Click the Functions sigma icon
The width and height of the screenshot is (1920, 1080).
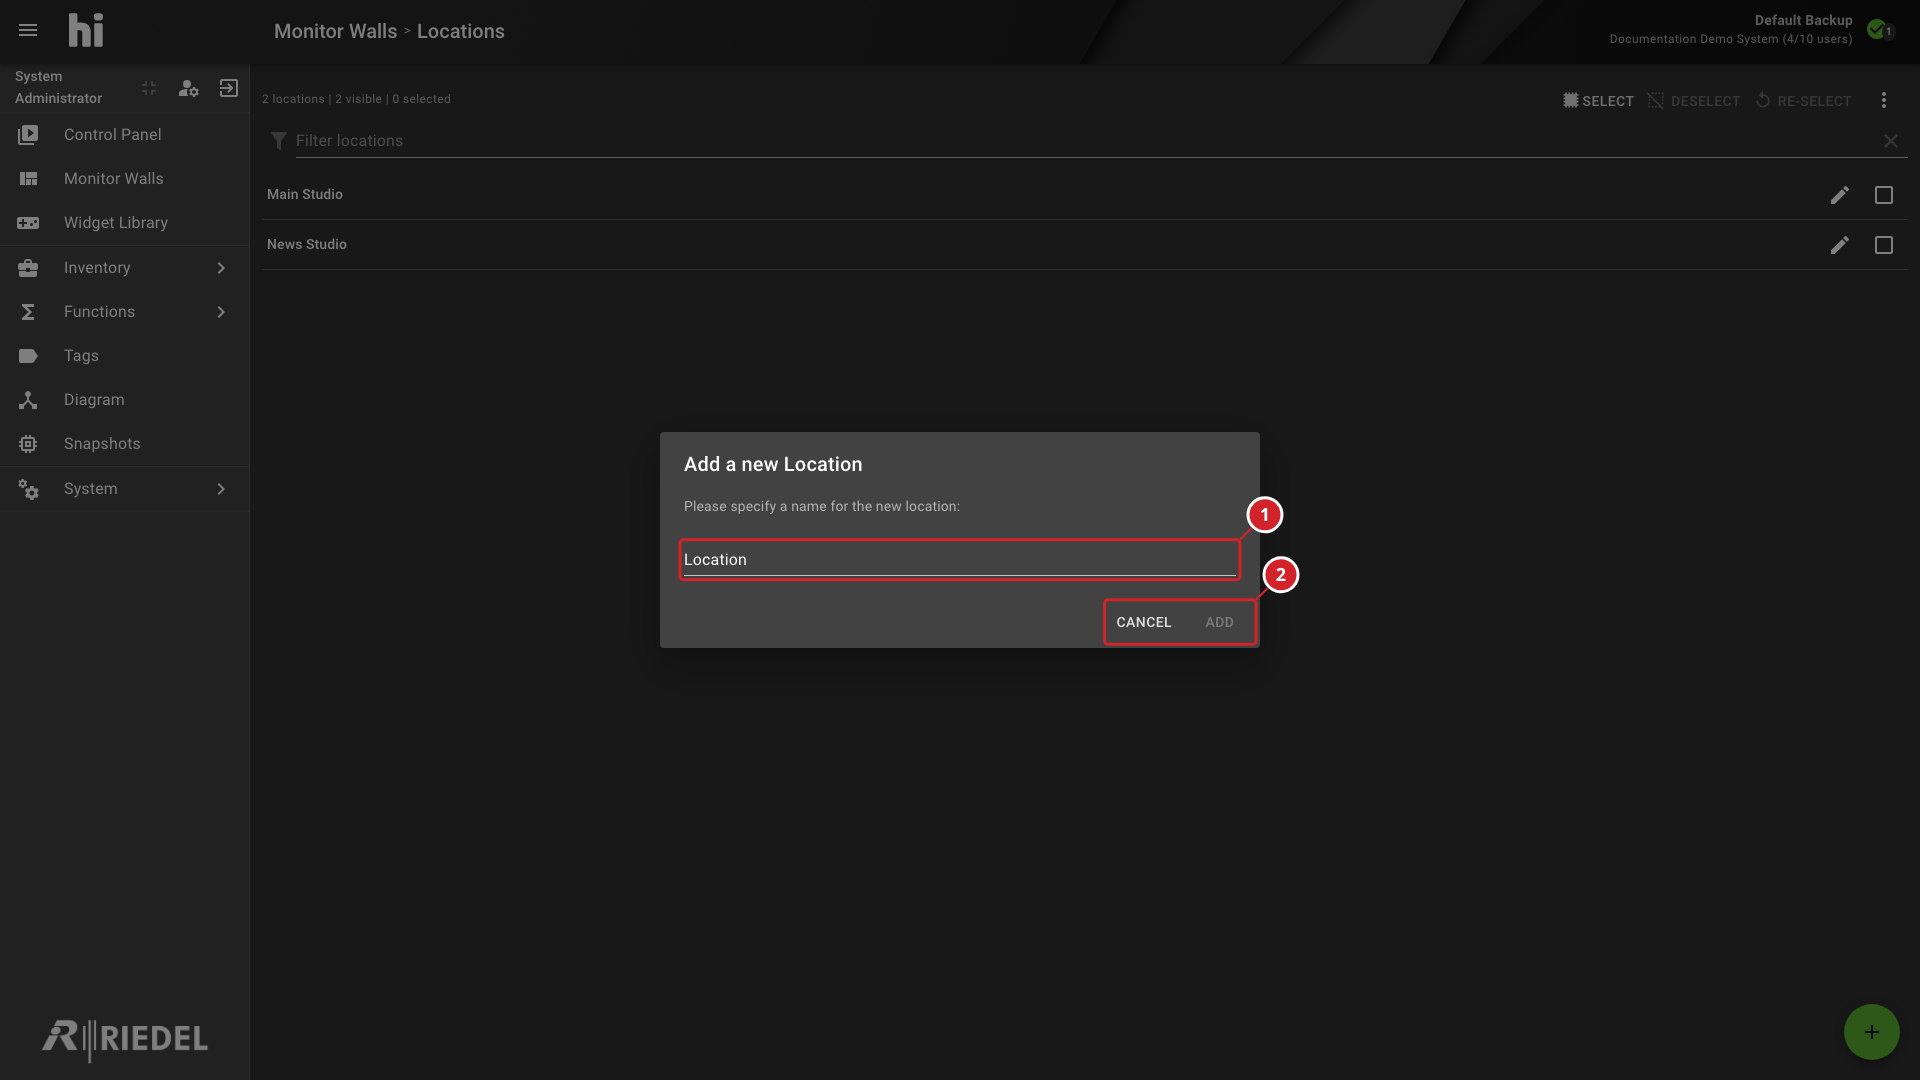click(x=28, y=311)
